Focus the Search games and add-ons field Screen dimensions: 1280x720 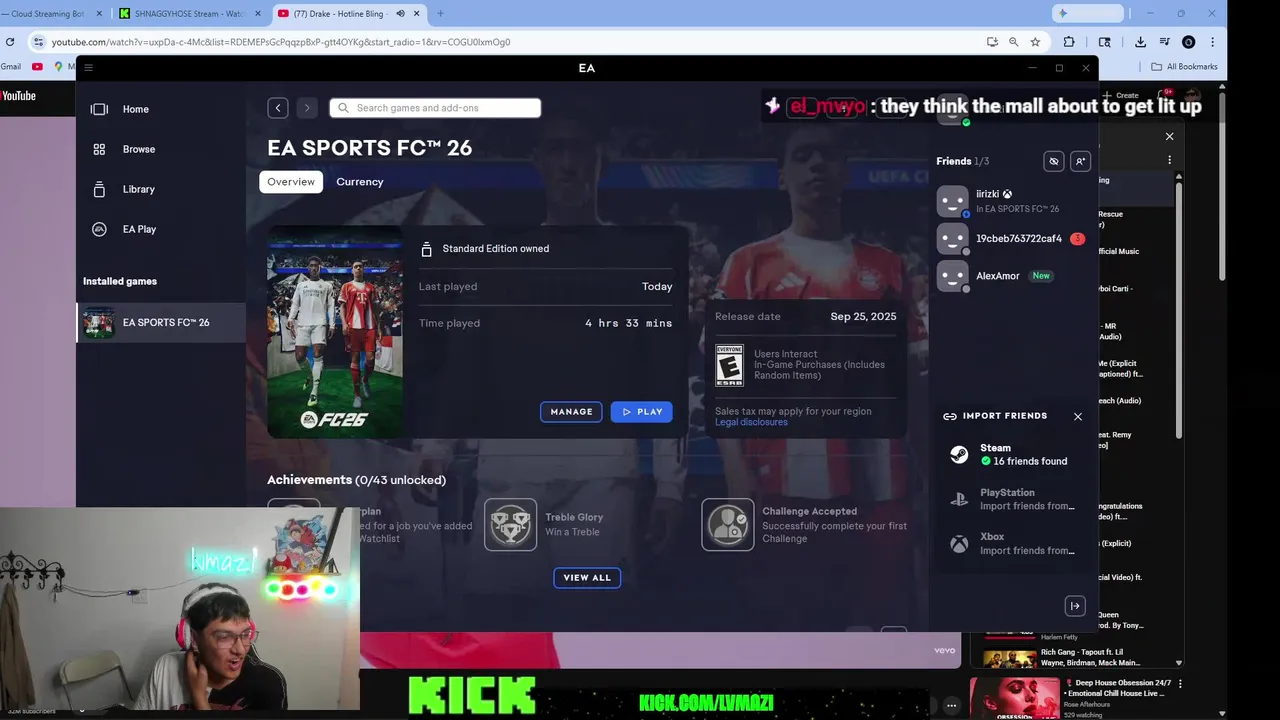435,108
